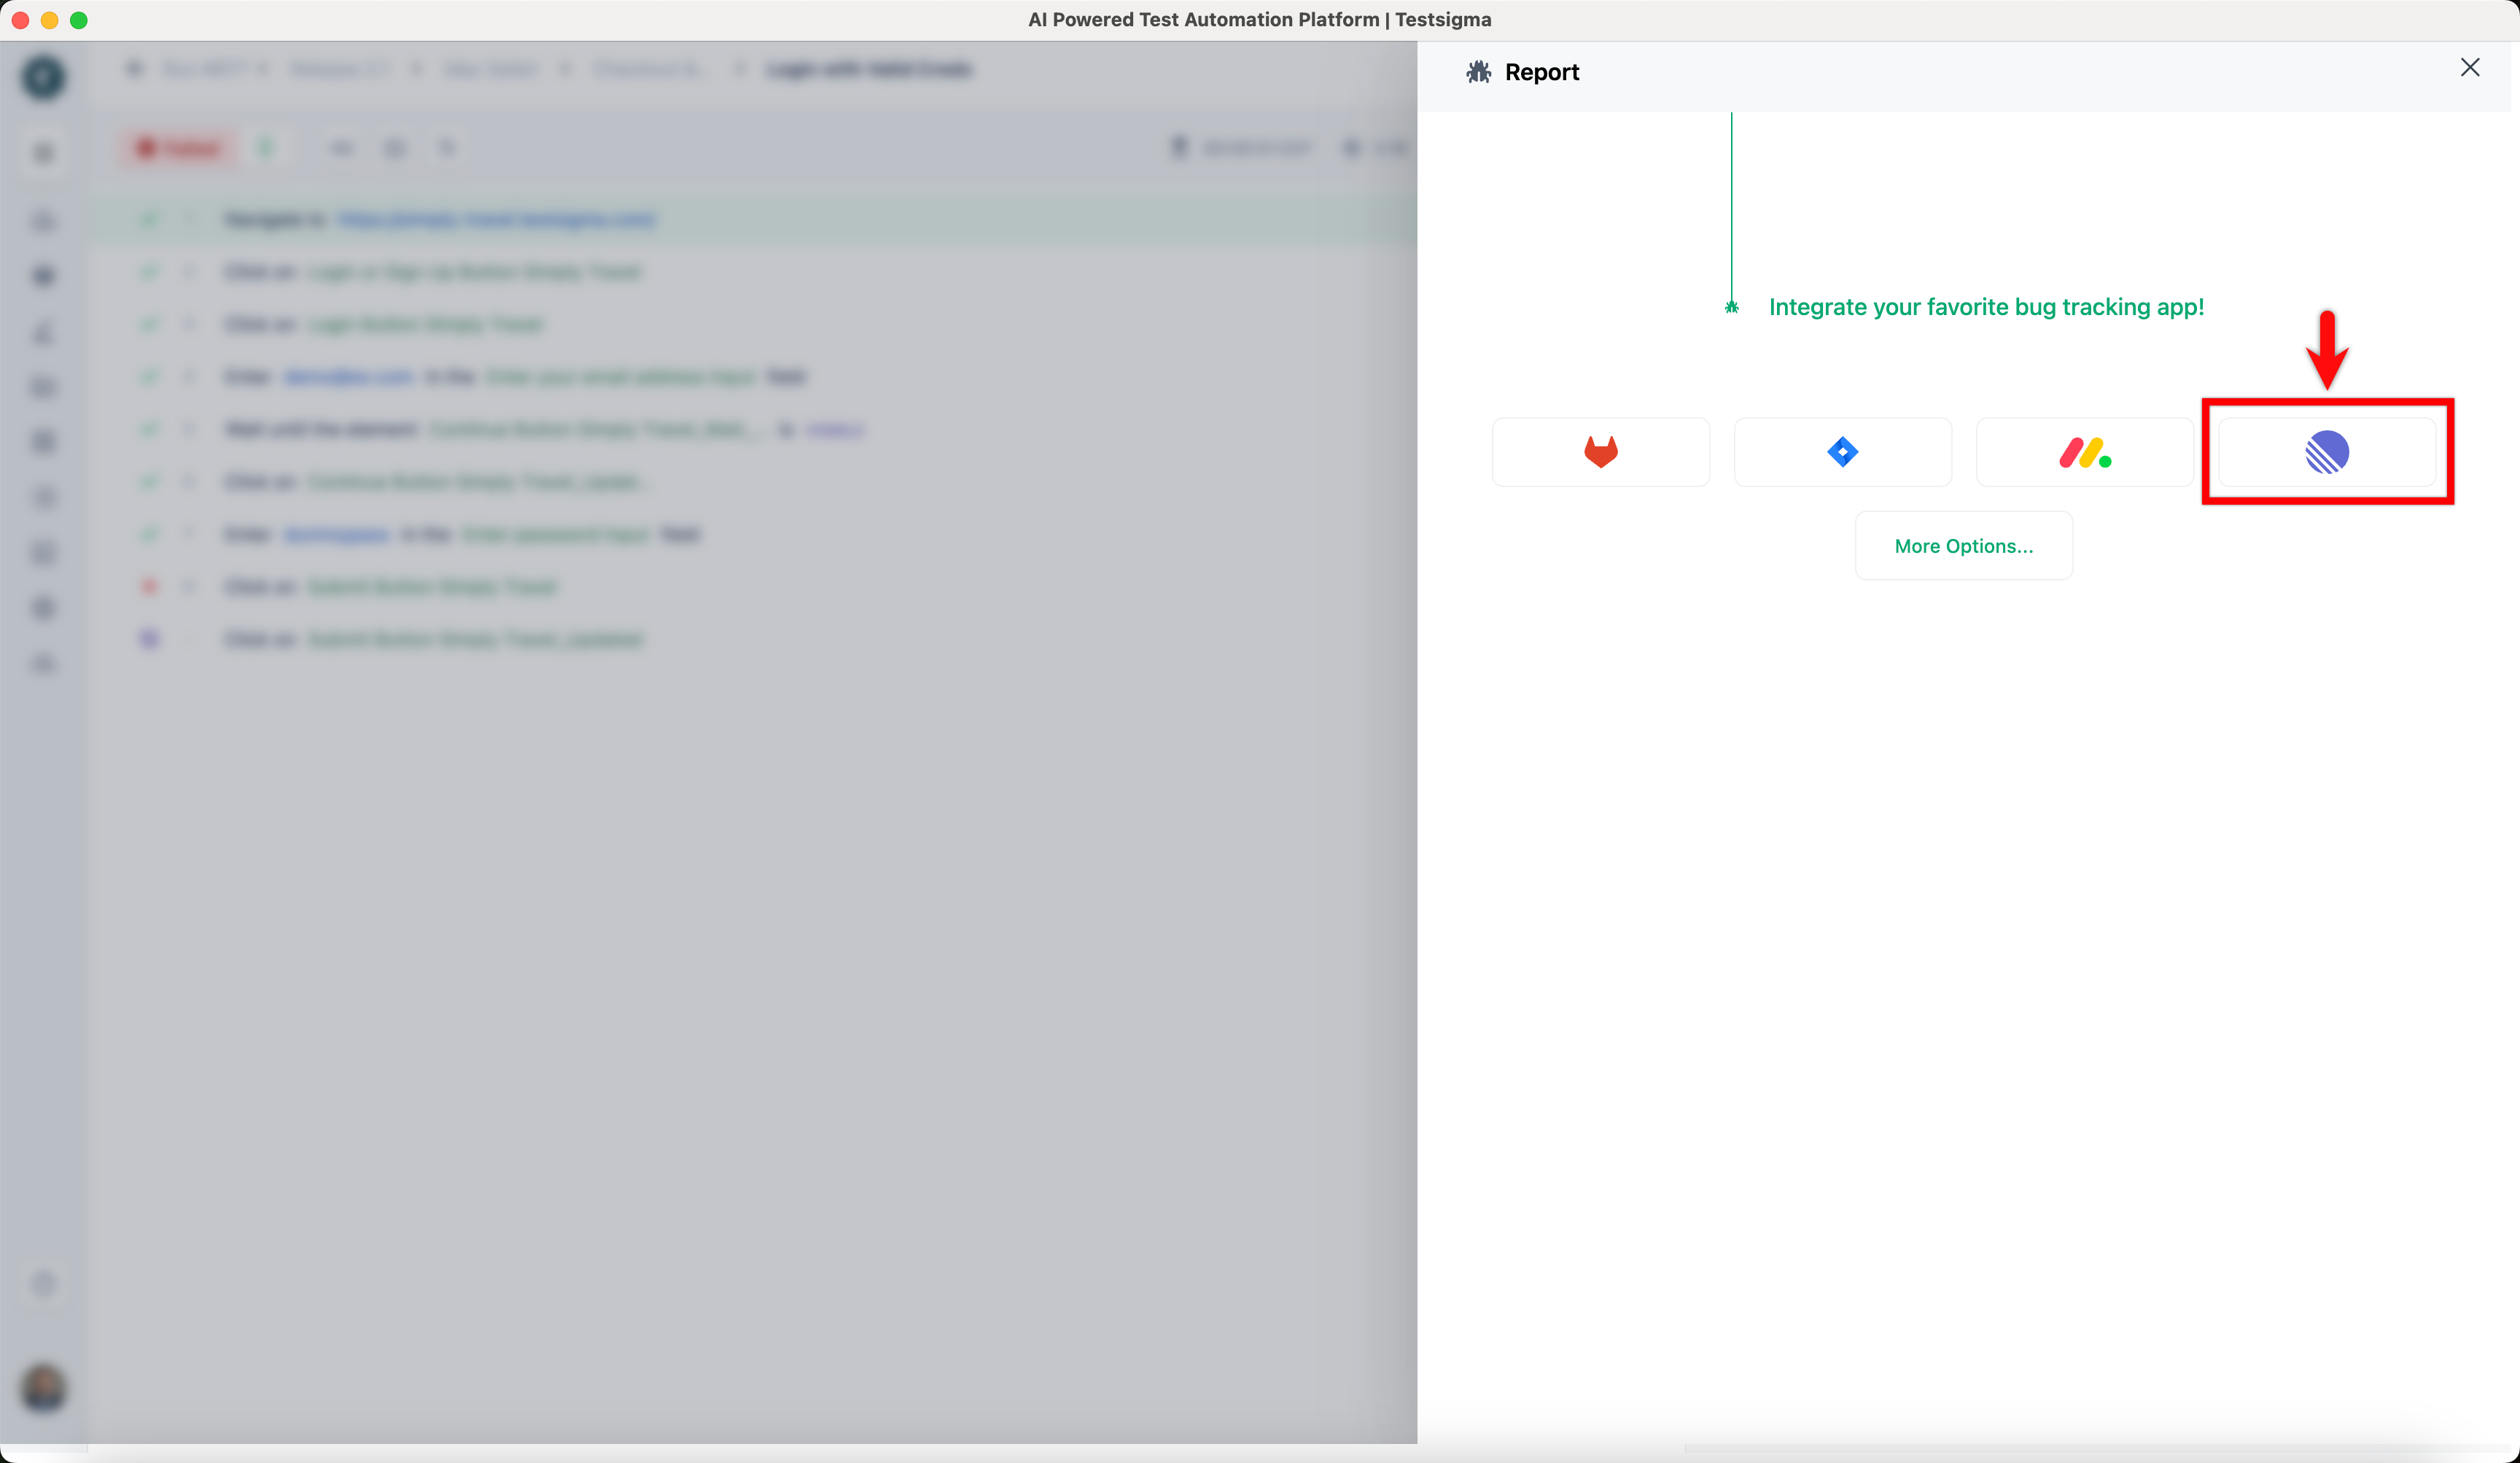
Task: Click the bug icon beside Report title
Action: pos(1478,72)
